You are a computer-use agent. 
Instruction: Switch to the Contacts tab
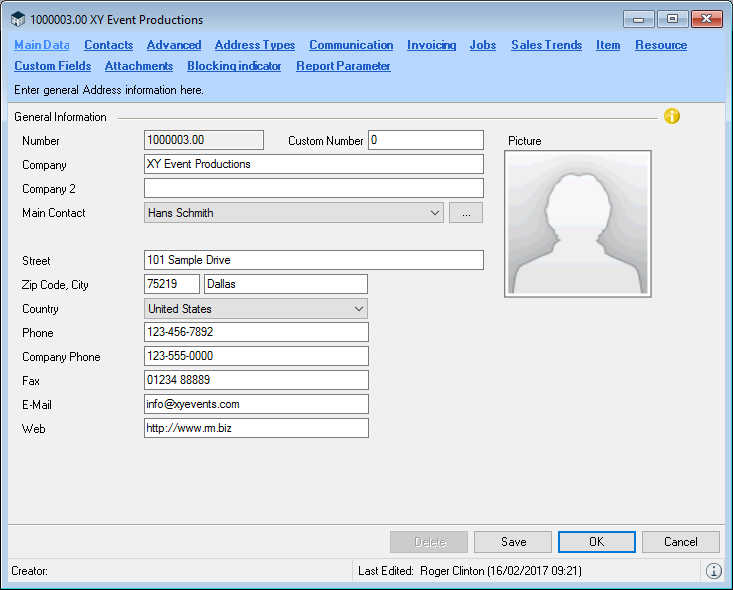pos(108,45)
